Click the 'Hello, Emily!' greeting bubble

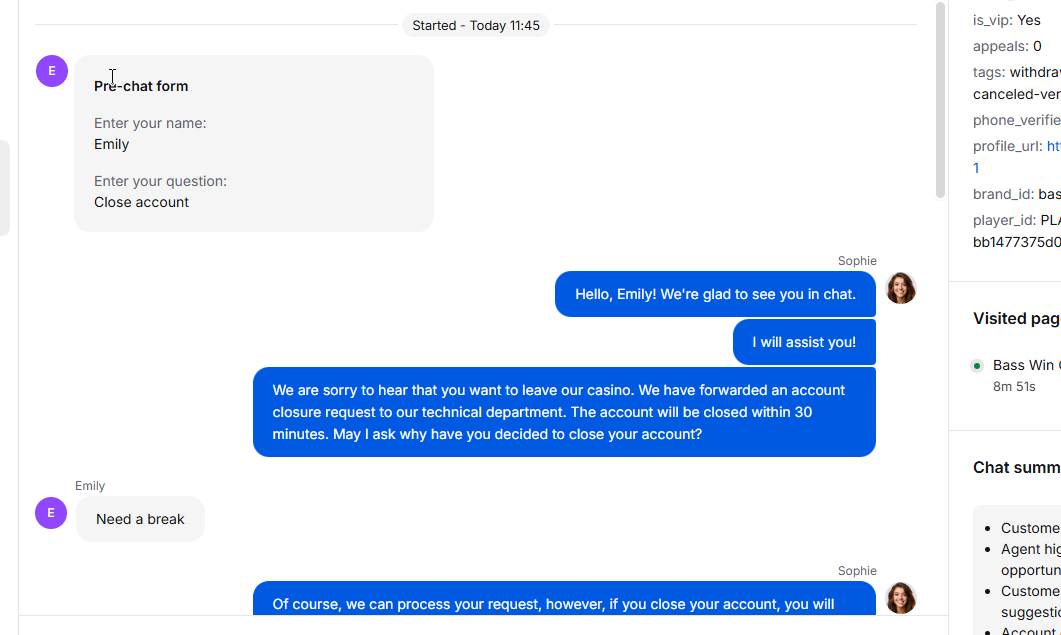pos(715,294)
